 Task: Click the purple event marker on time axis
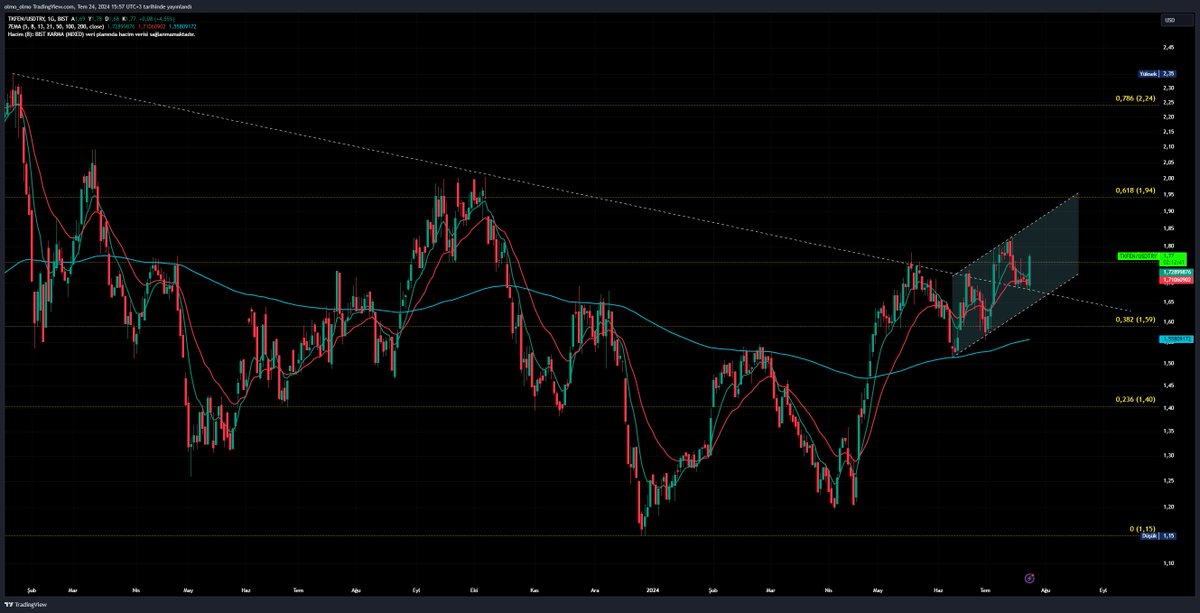[1029, 578]
